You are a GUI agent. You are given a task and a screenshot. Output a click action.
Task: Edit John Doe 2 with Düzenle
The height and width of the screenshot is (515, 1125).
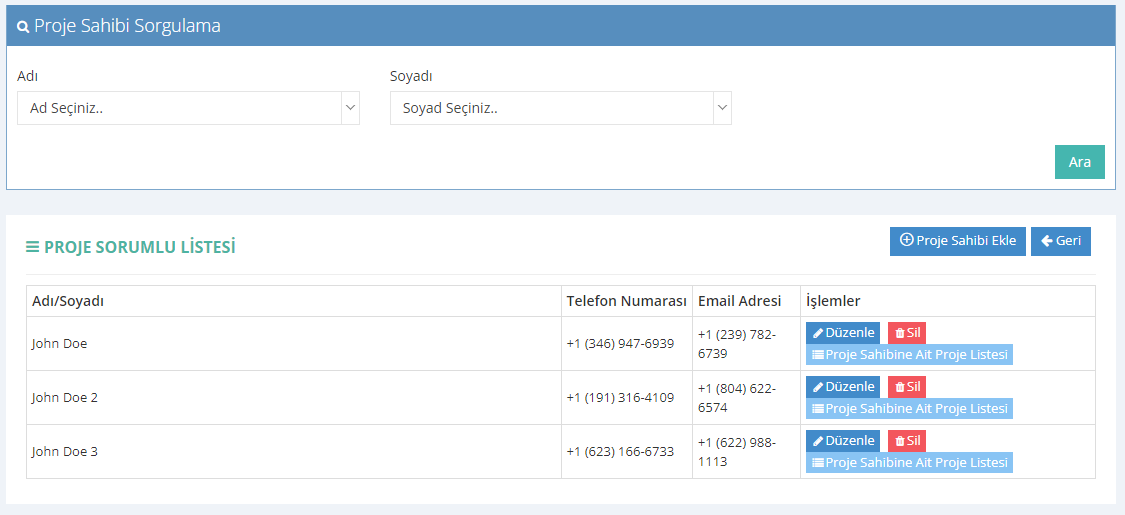pos(843,387)
